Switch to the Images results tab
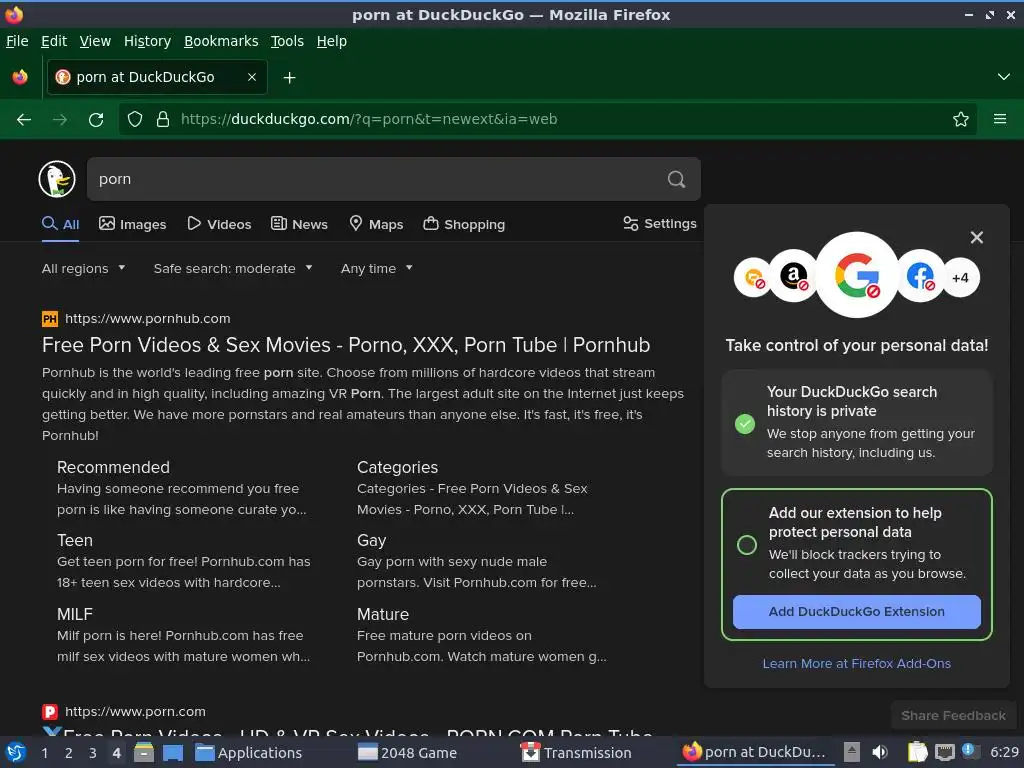Viewport: 1024px width, 768px height. 133,225
